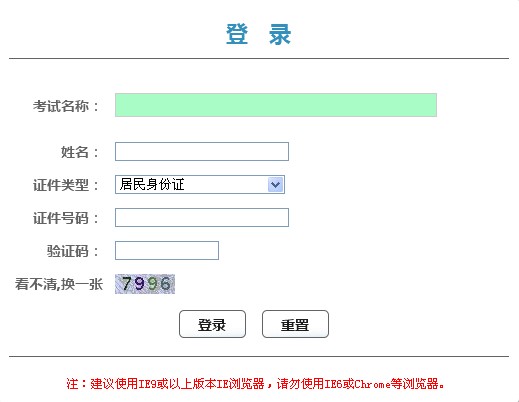Click the green 考试名称 field
The height and width of the screenshot is (402, 519).
276,105
